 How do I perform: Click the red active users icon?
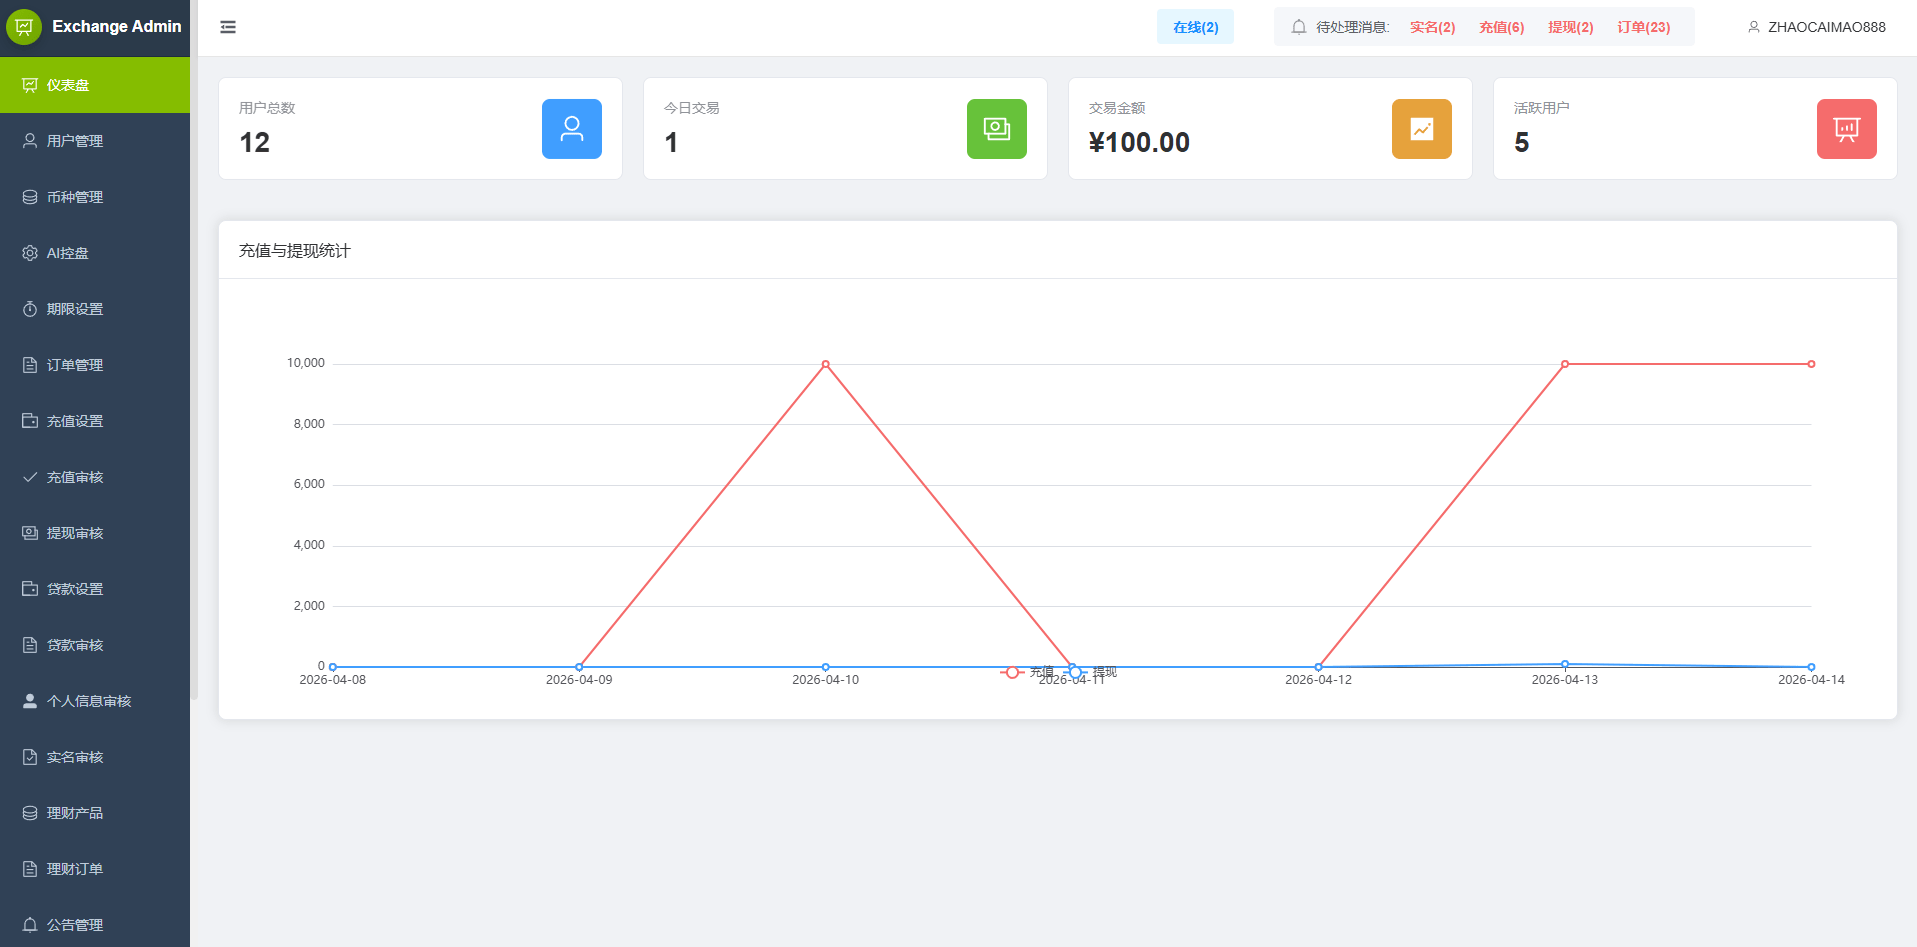coord(1847,129)
